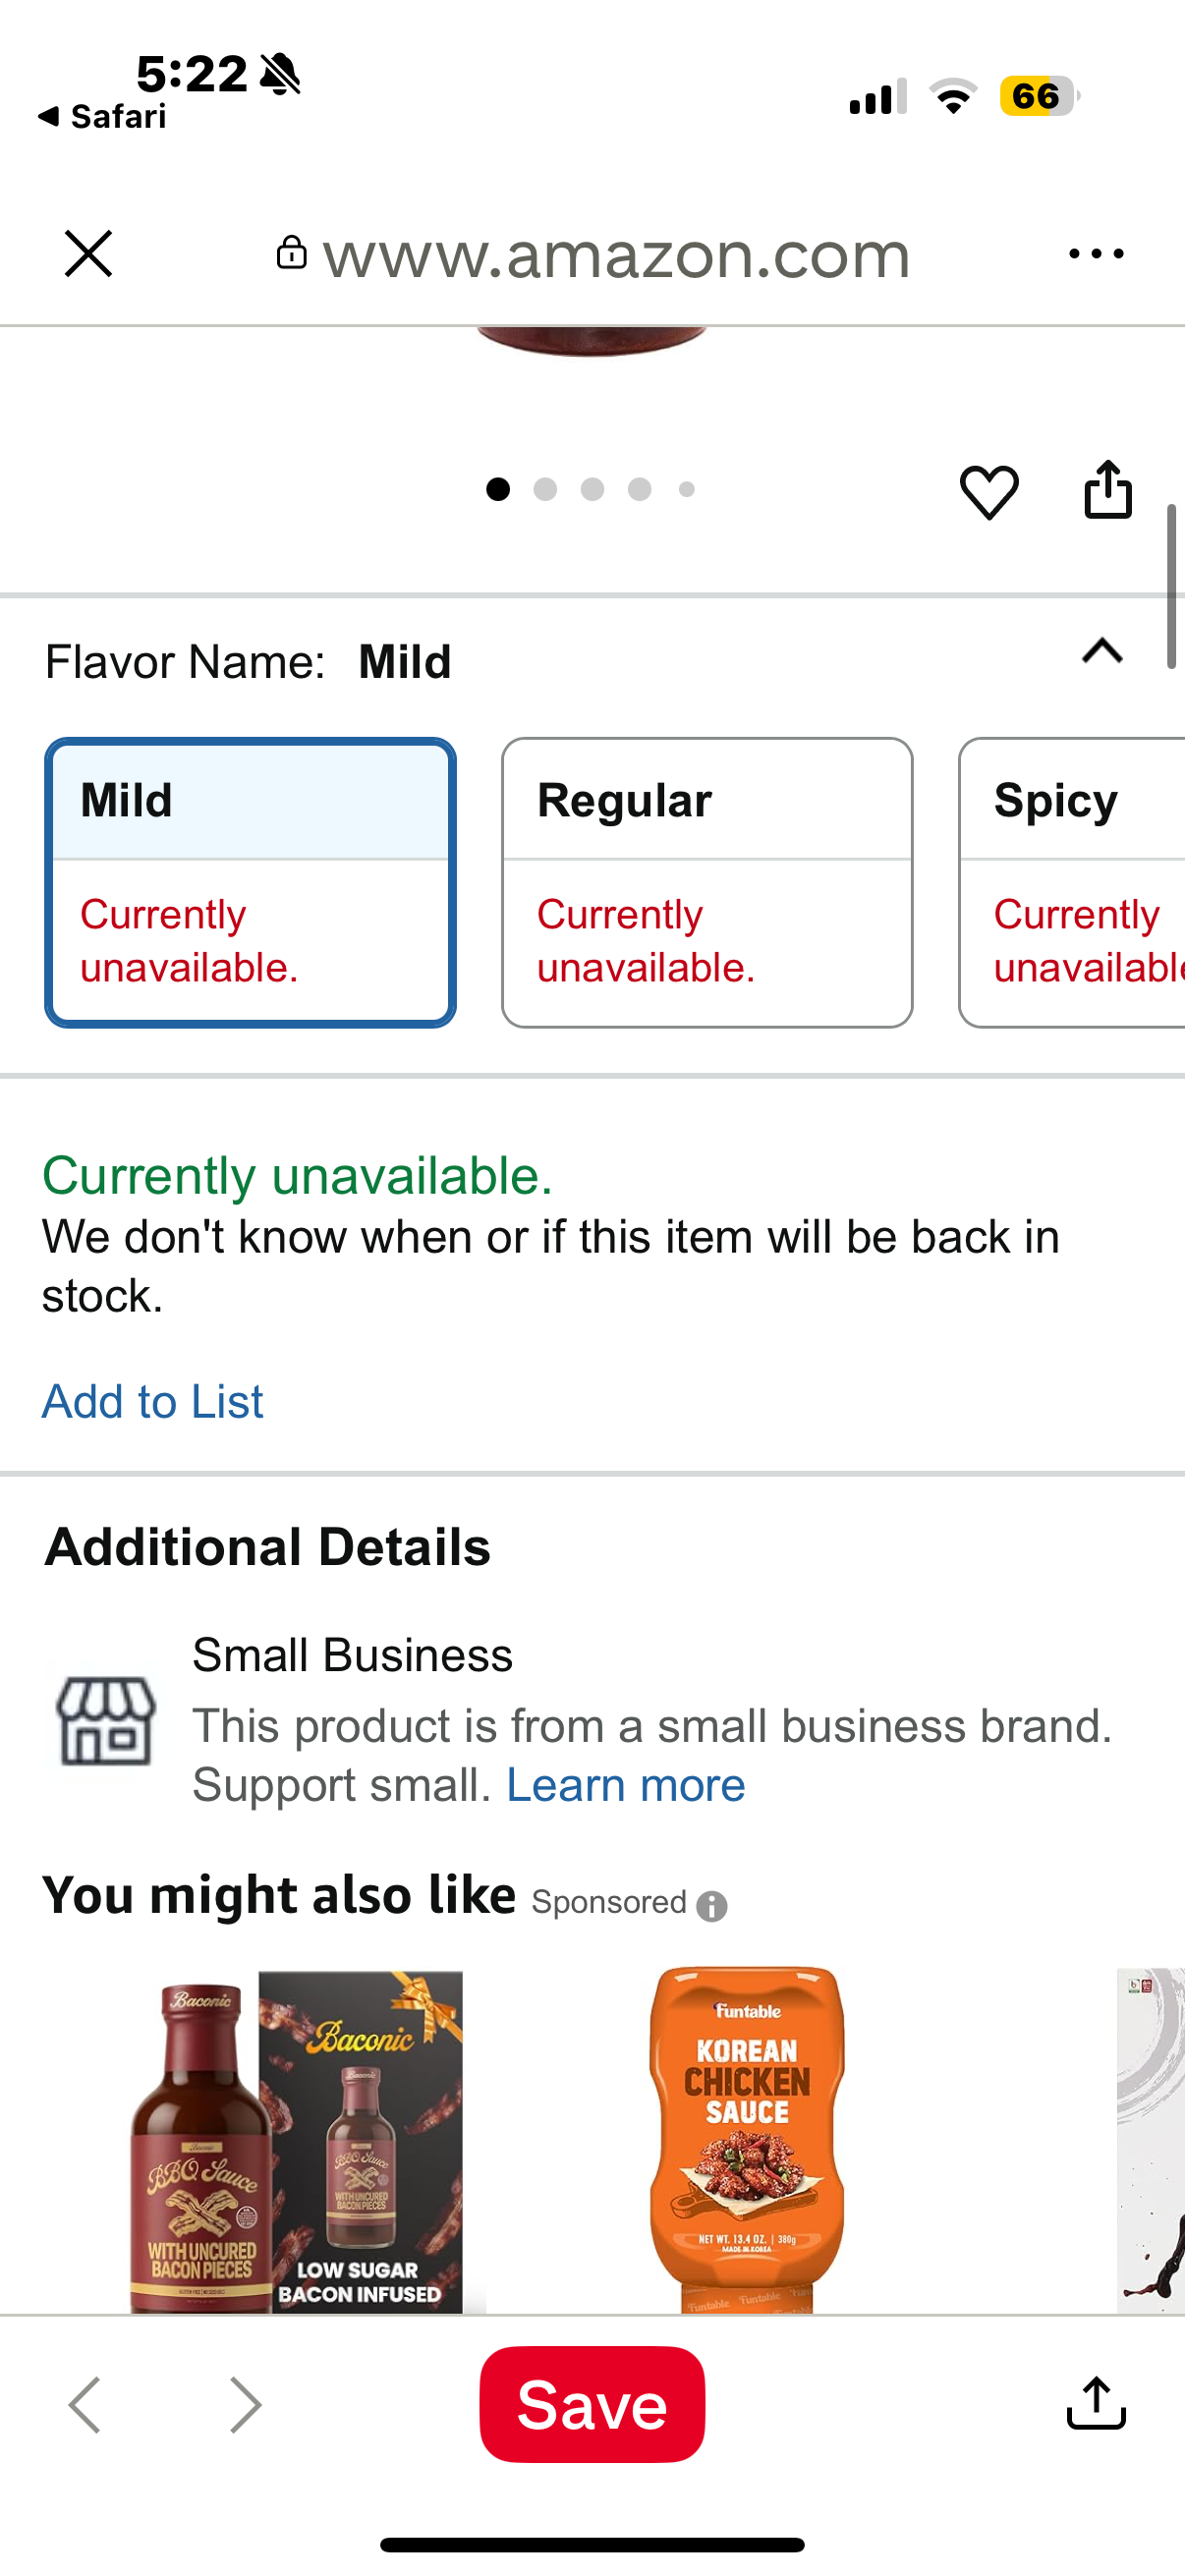Select the Mild flavor option
Viewport: 1185px width, 2576px height.
(250, 882)
